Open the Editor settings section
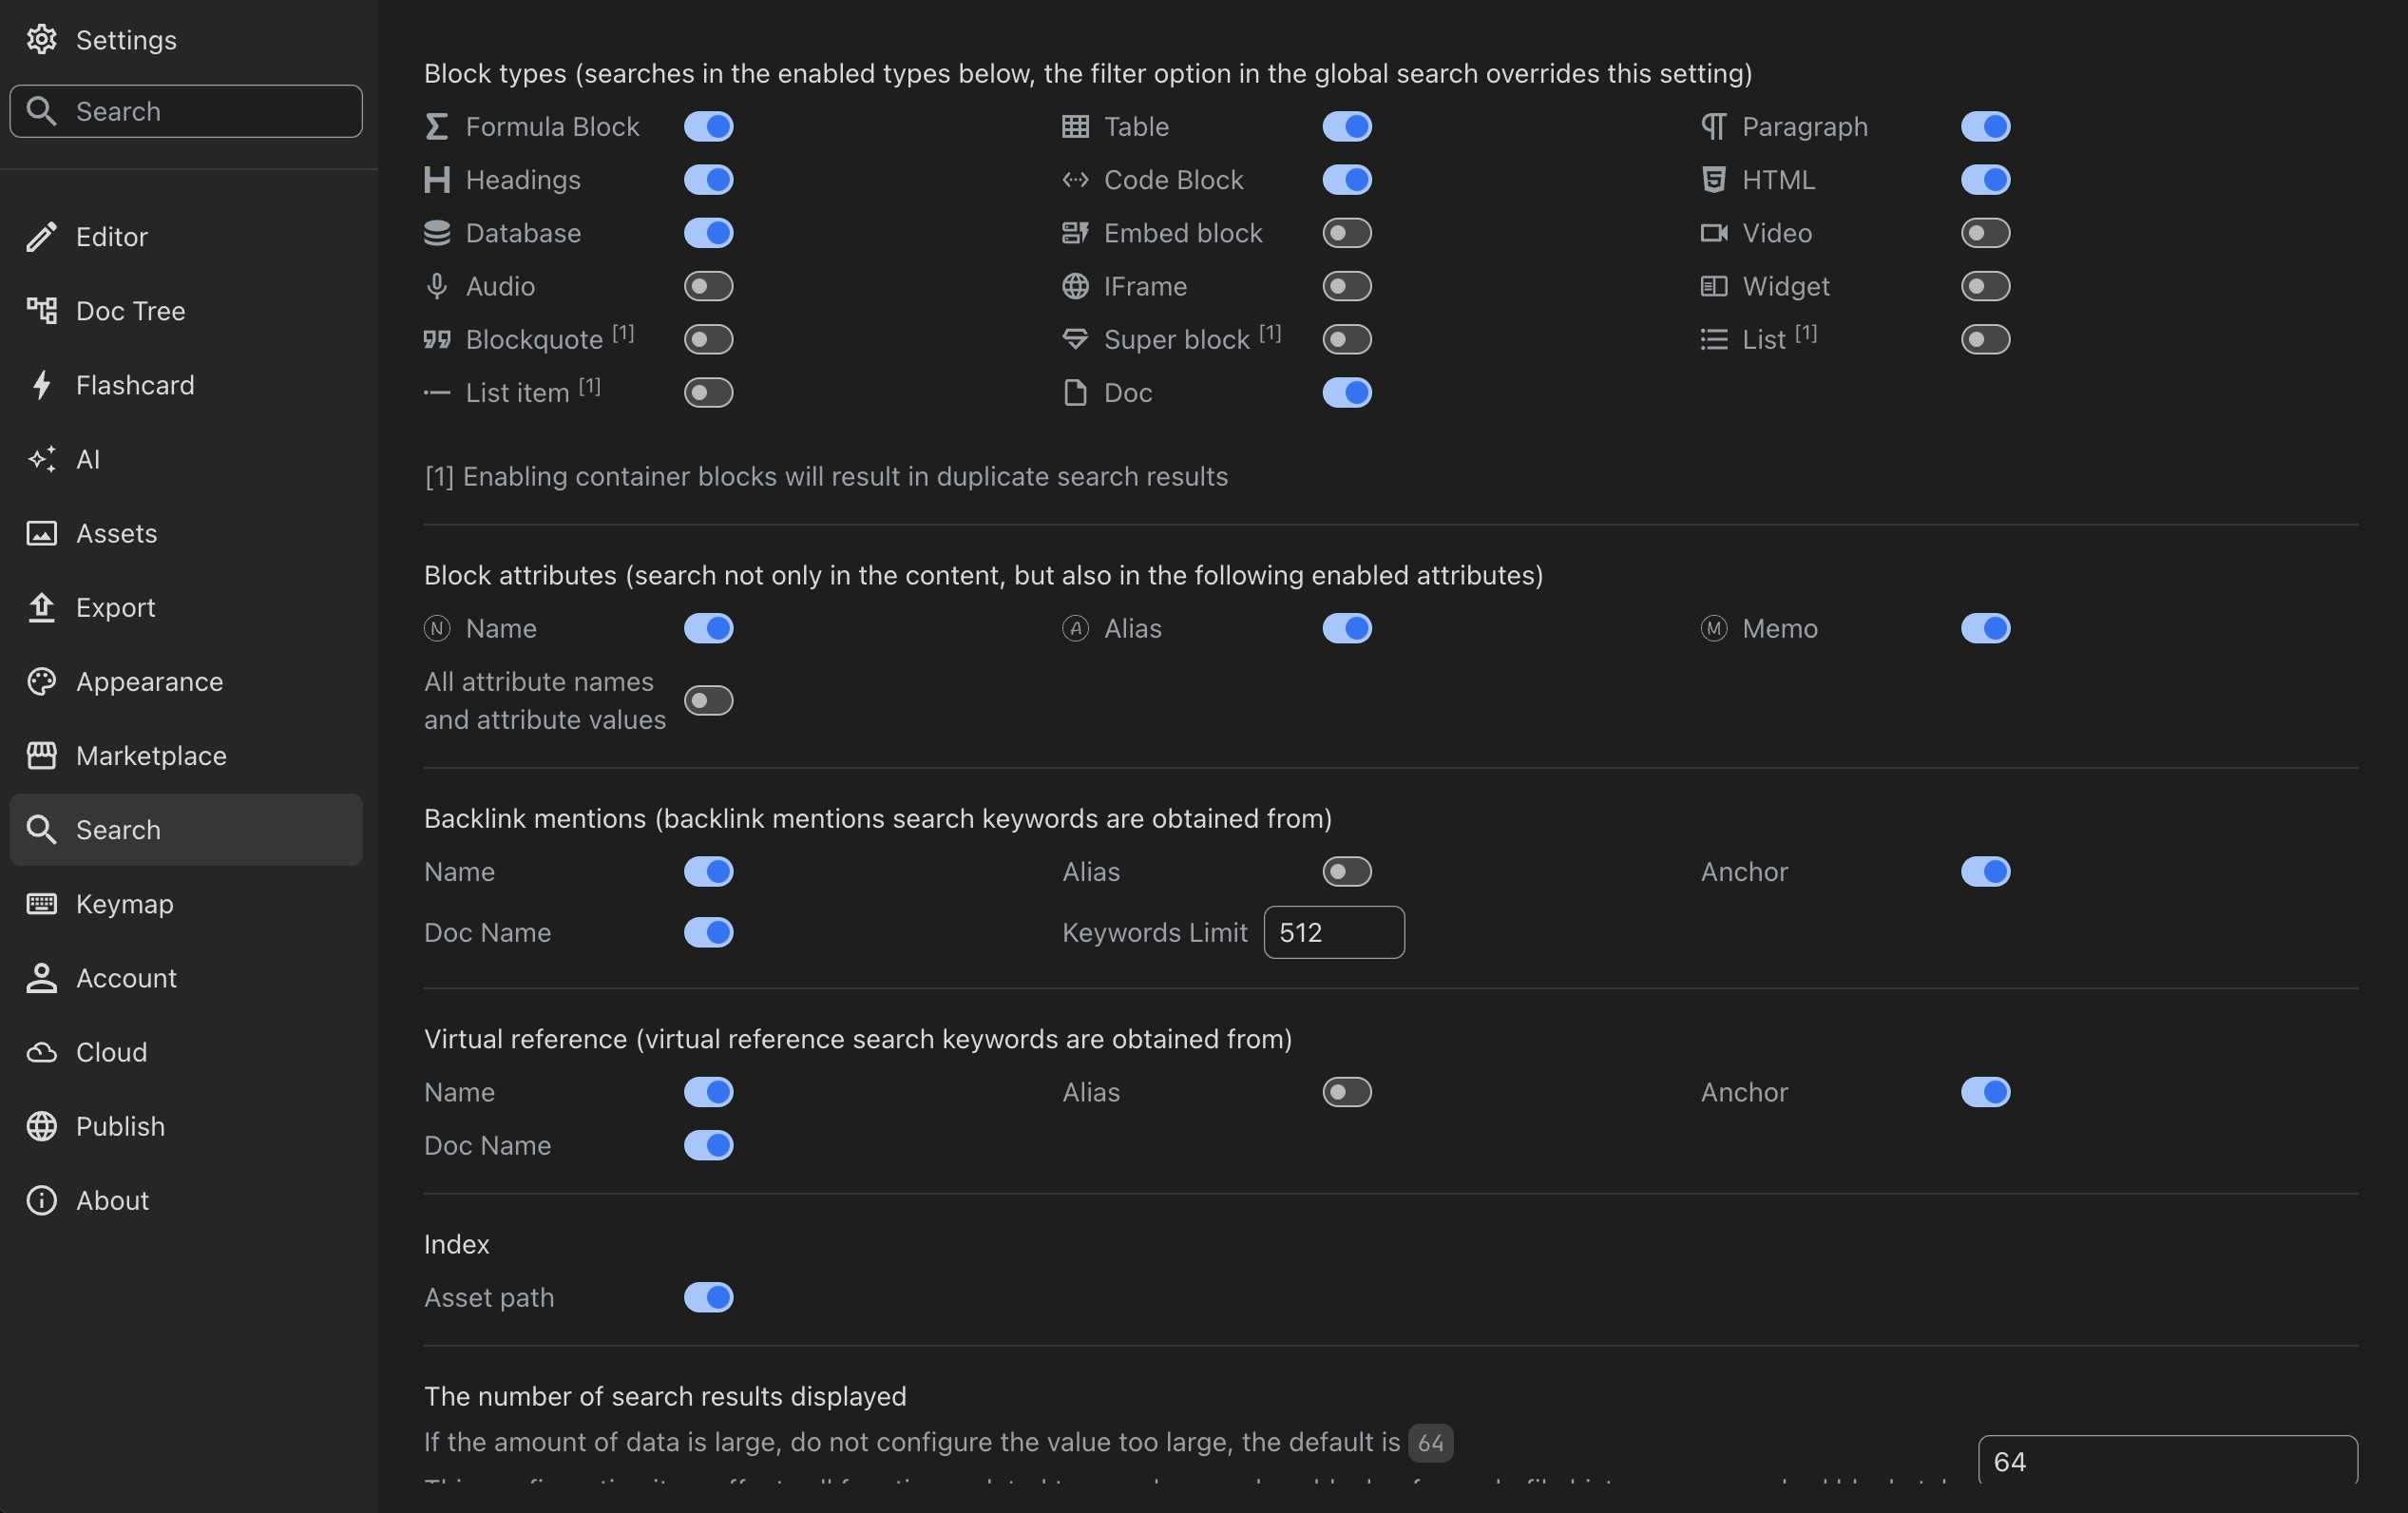This screenshot has height=1513, width=2408. [x=186, y=237]
